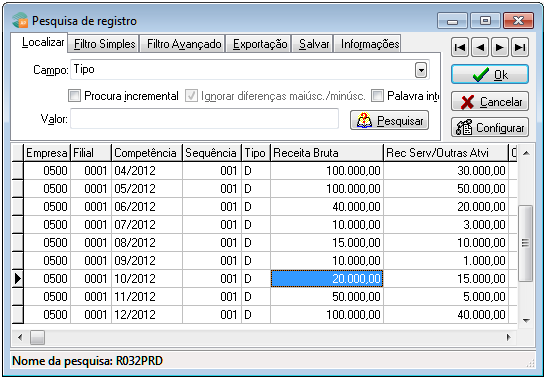Open the Filtro Simples tab
546x379 pixels.
[x=104, y=44]
